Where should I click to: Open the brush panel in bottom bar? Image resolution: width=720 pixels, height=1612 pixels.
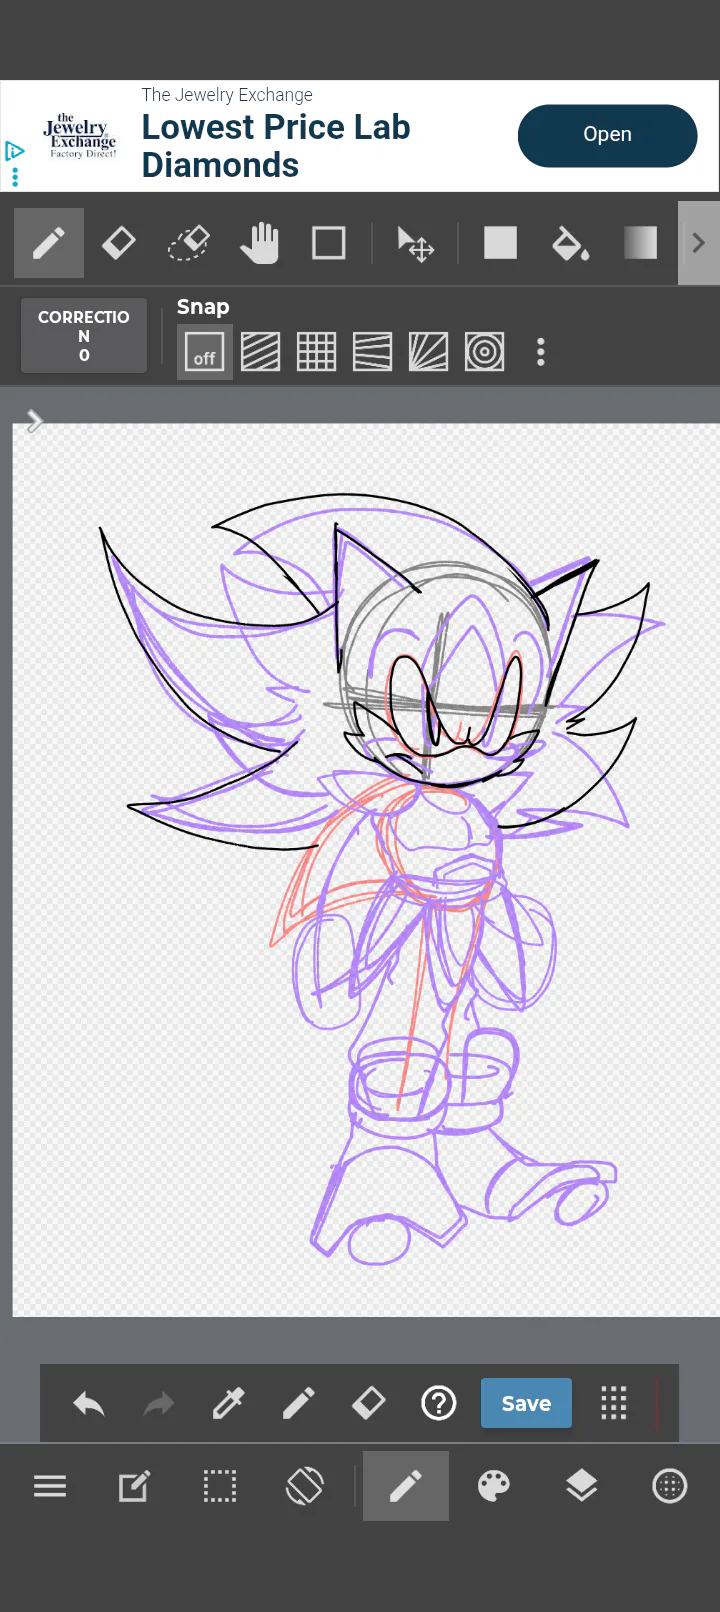pyautogui.click(x=406, y=1487)
